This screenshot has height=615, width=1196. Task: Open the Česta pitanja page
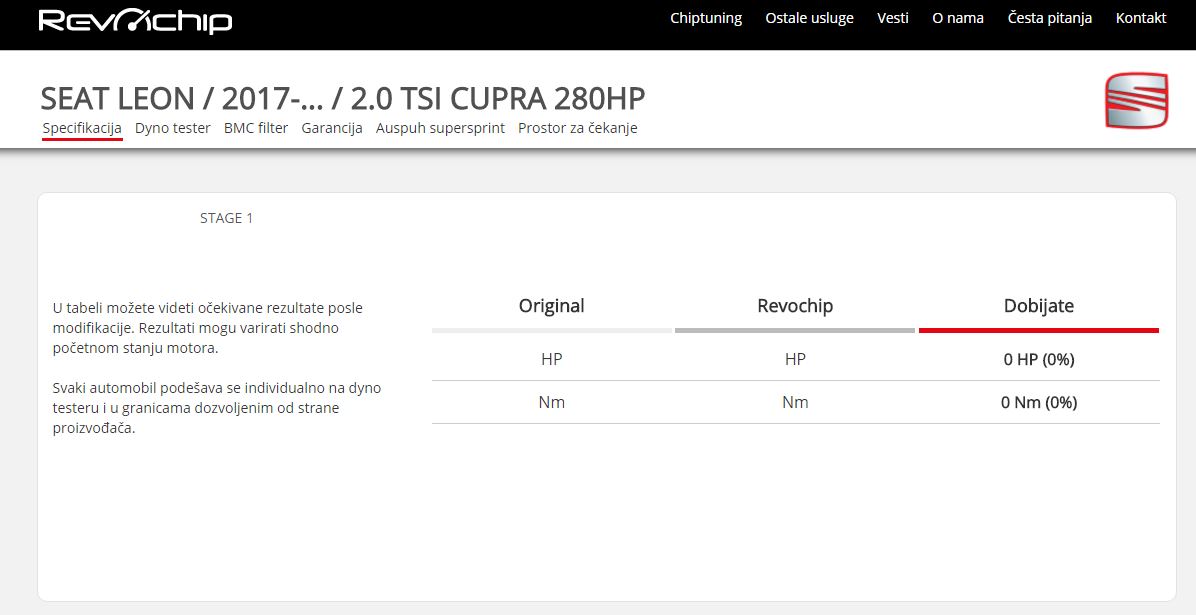pyautogui.click(x=1050, y=18)
